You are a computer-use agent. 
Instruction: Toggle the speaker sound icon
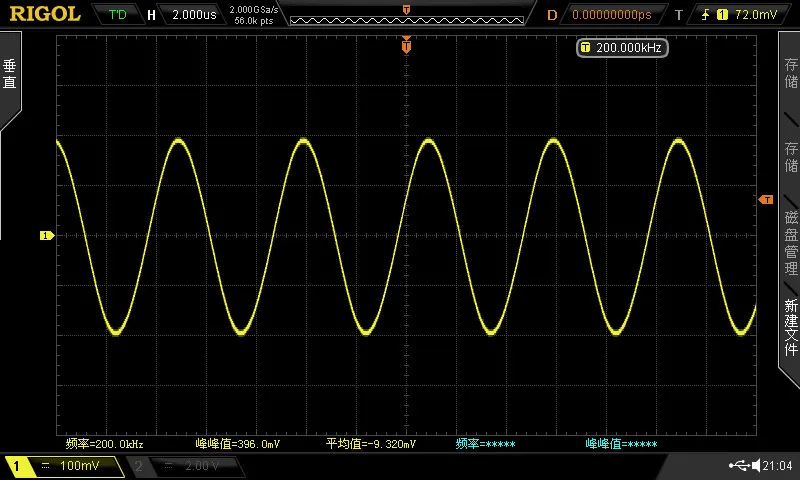756,465
